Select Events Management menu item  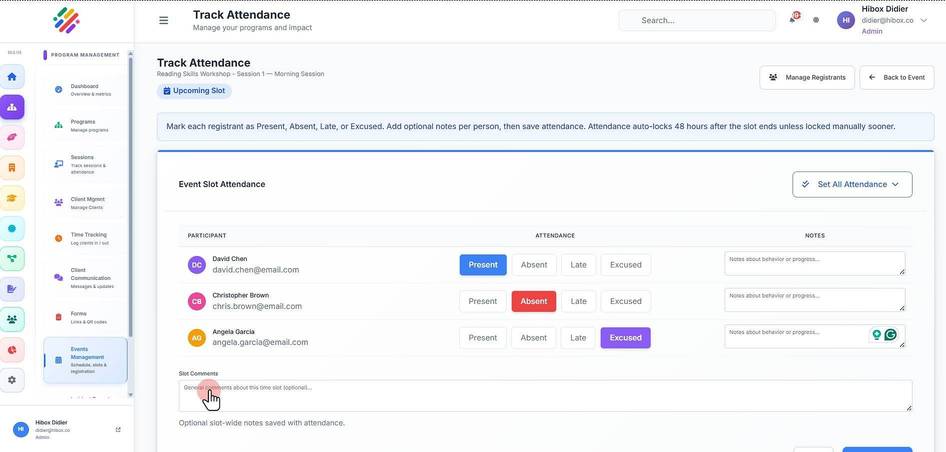click(86, 360)
